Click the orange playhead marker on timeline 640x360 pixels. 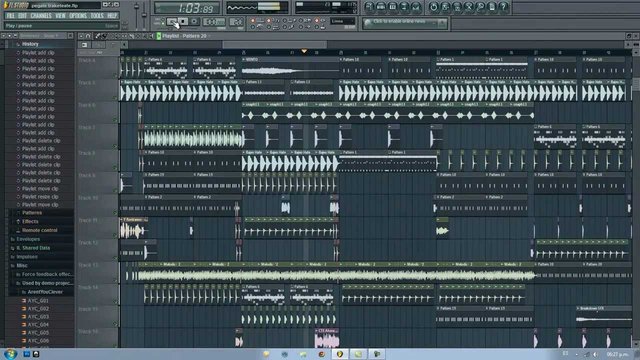coord(304,51)
